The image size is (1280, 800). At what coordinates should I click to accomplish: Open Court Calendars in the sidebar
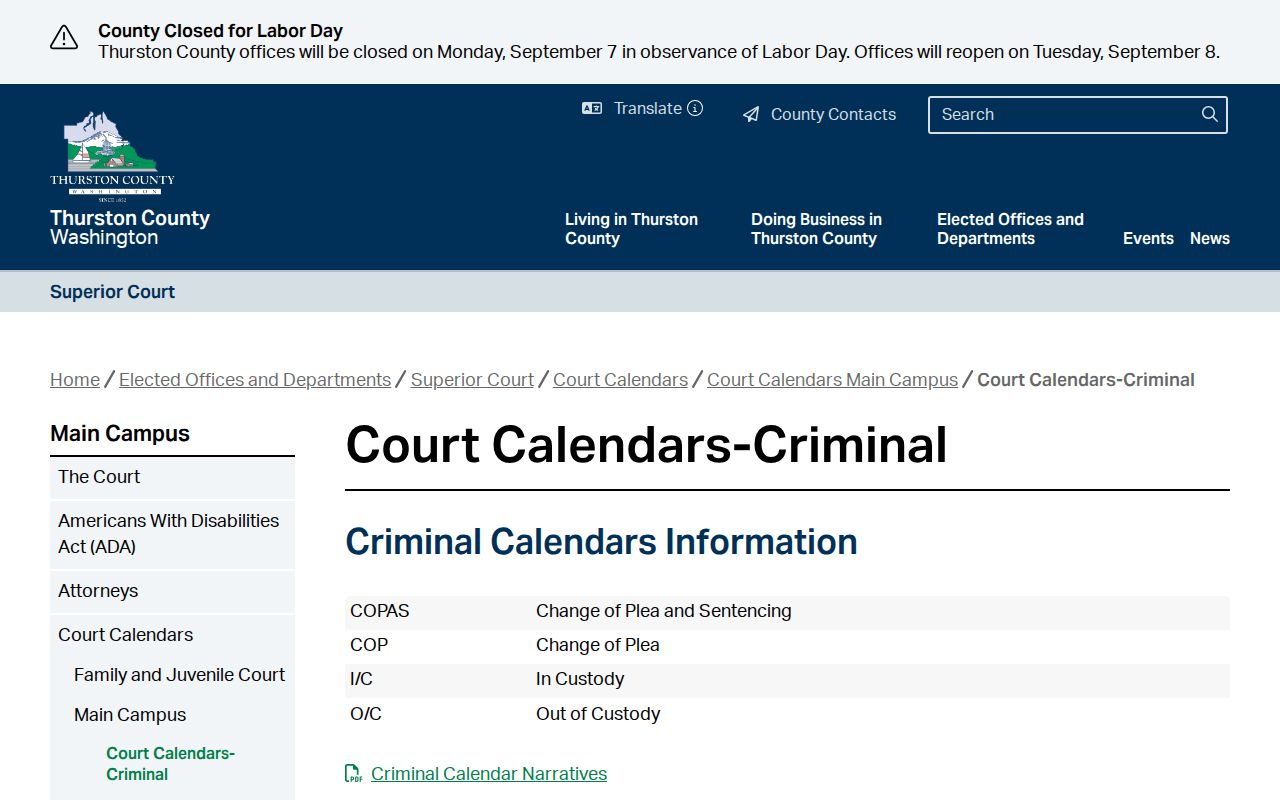pos(172,635)
